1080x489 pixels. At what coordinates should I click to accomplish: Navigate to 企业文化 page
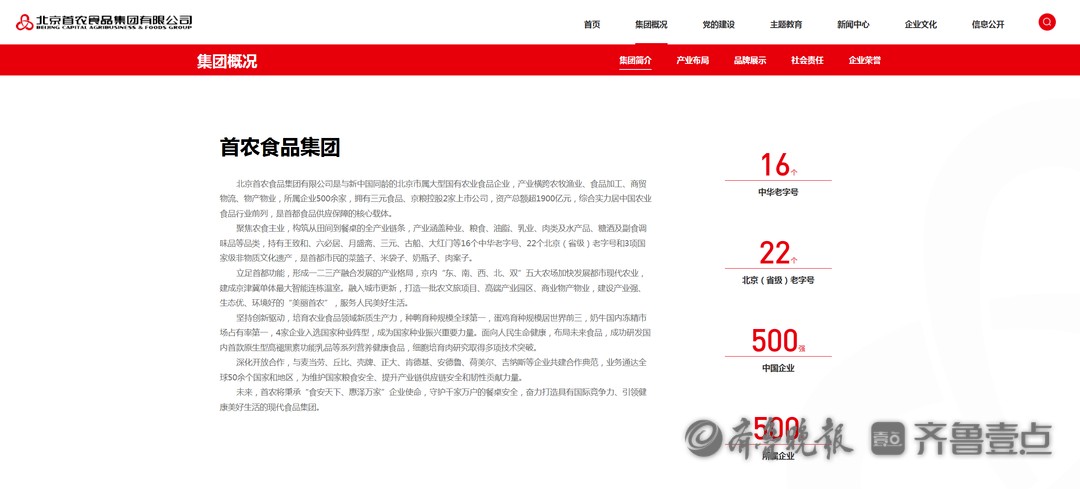click(x=921, y=25)
